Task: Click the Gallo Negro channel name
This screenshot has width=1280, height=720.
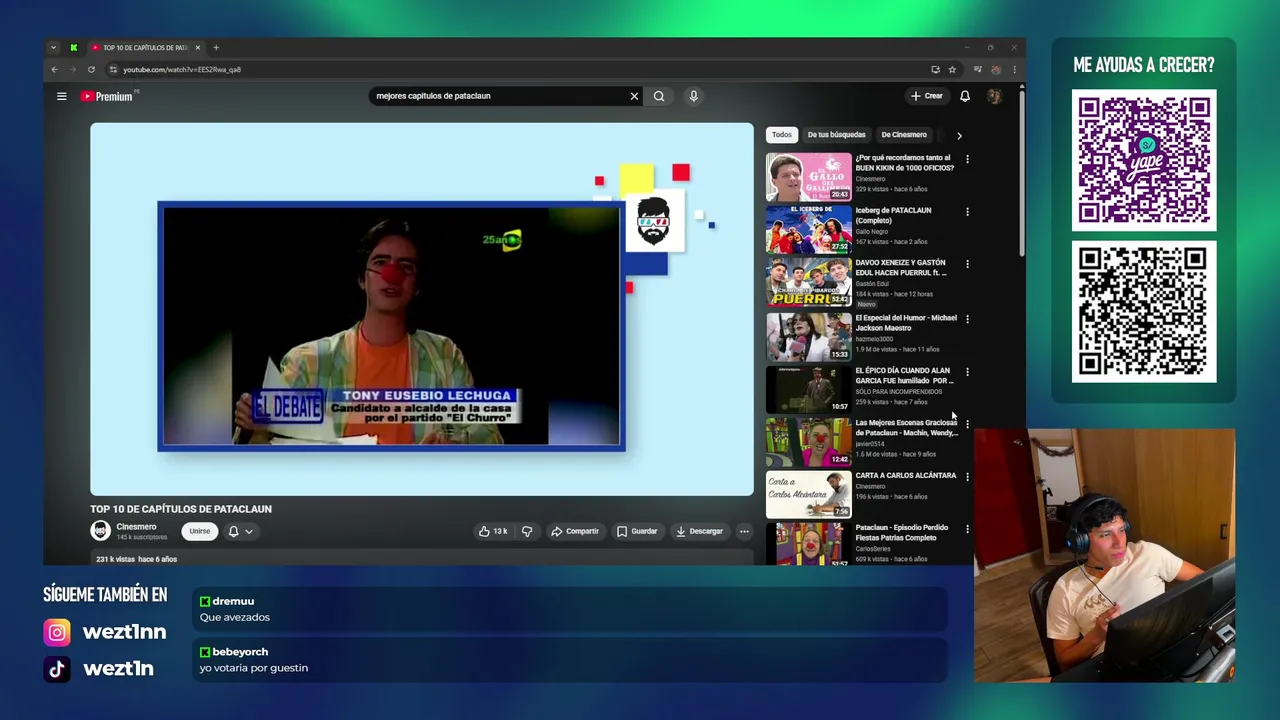Action: (872, 231)
